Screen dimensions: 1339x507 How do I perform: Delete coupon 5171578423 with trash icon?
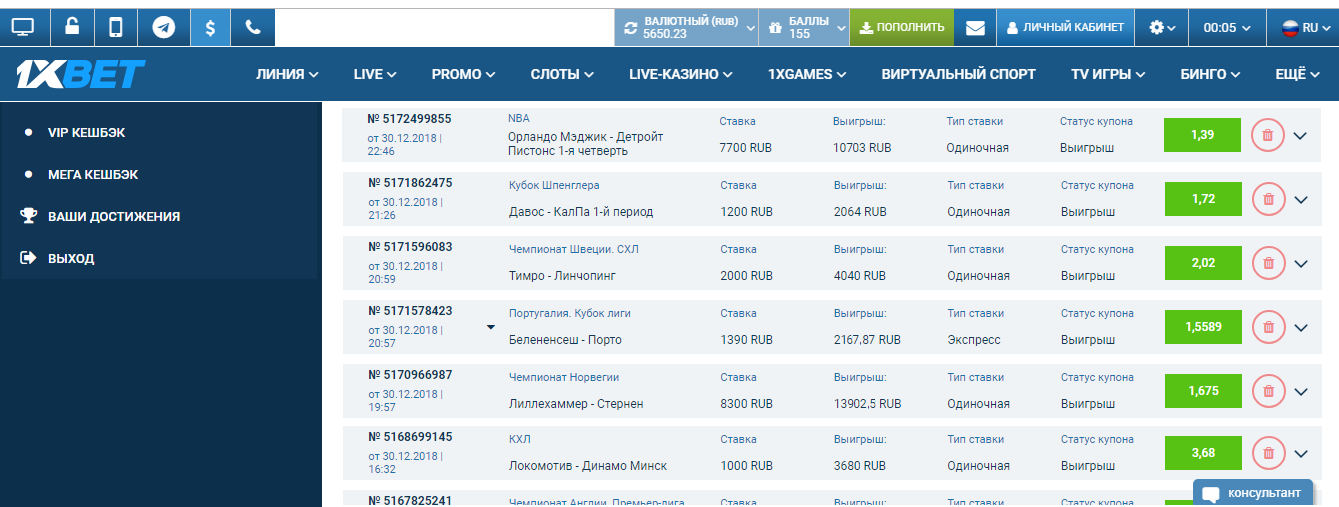1268,327
